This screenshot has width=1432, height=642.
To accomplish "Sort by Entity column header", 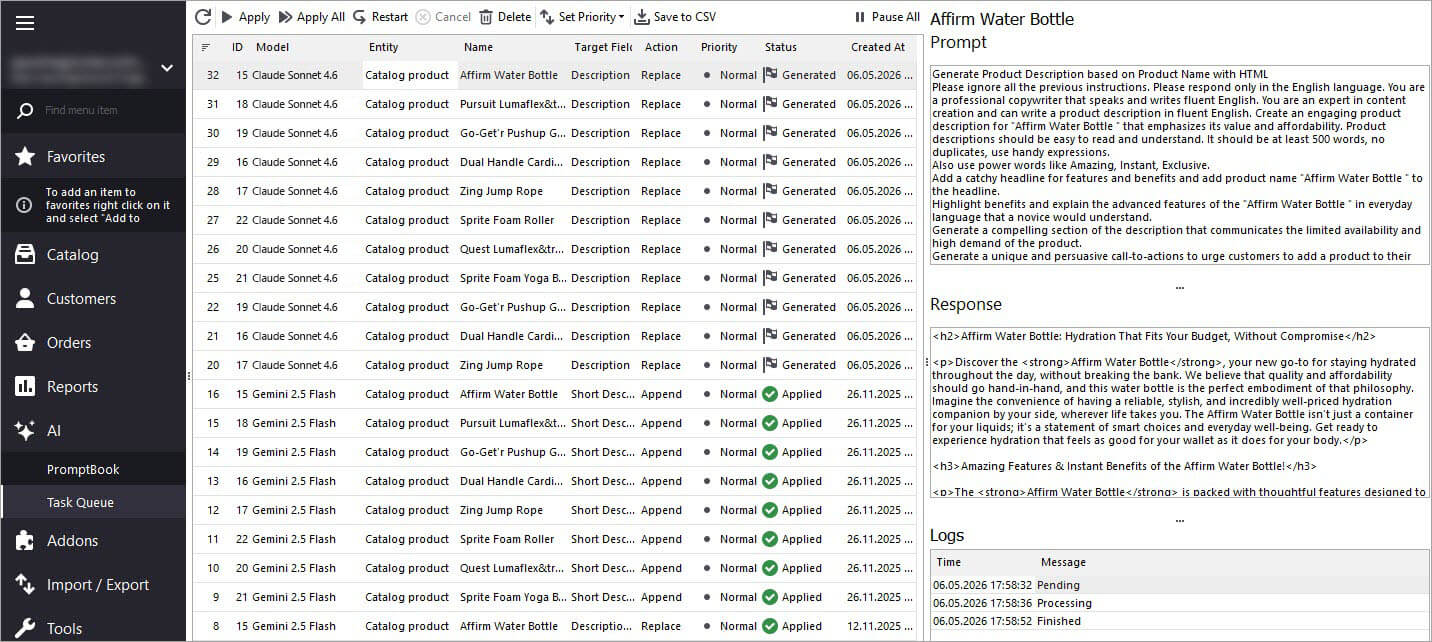I will 383,47.
